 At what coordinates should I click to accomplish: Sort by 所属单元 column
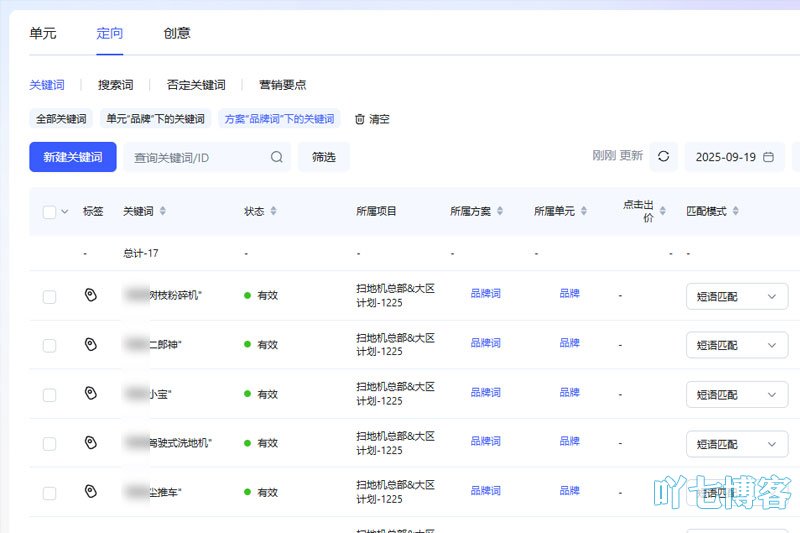tap(584, 211)
